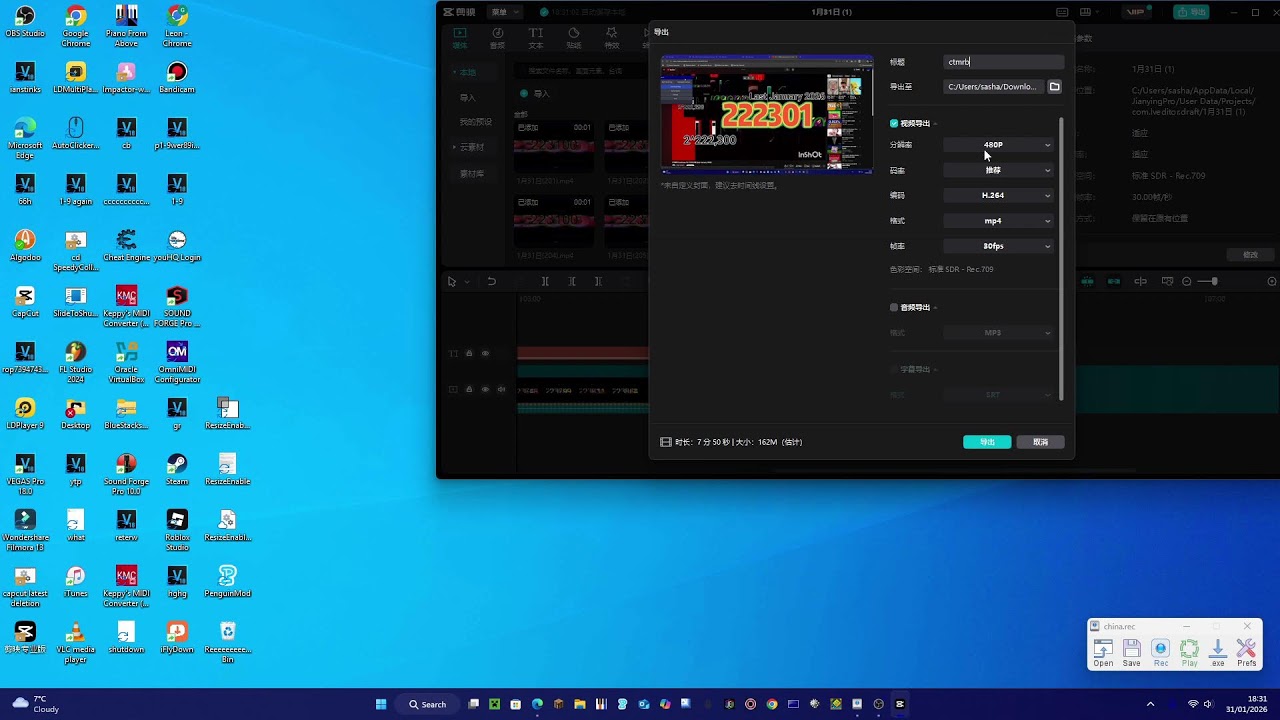Click the Windows Start button
1280x720 pixels.
click(x=381, y=704)
